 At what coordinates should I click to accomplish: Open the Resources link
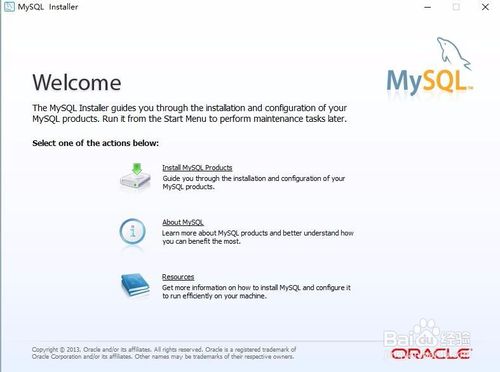tap(178, 277)
